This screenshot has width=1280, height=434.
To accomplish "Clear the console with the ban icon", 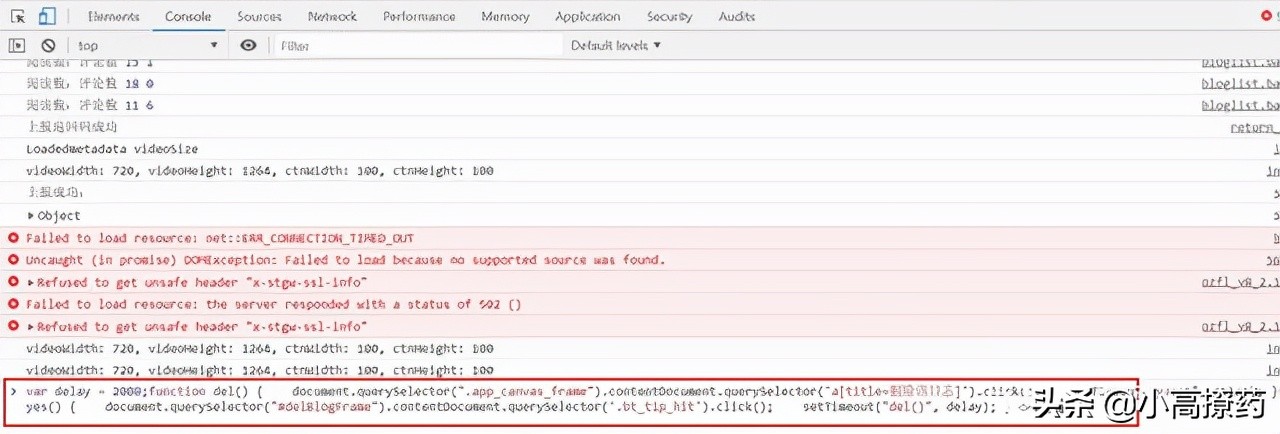I will (48, 46).
